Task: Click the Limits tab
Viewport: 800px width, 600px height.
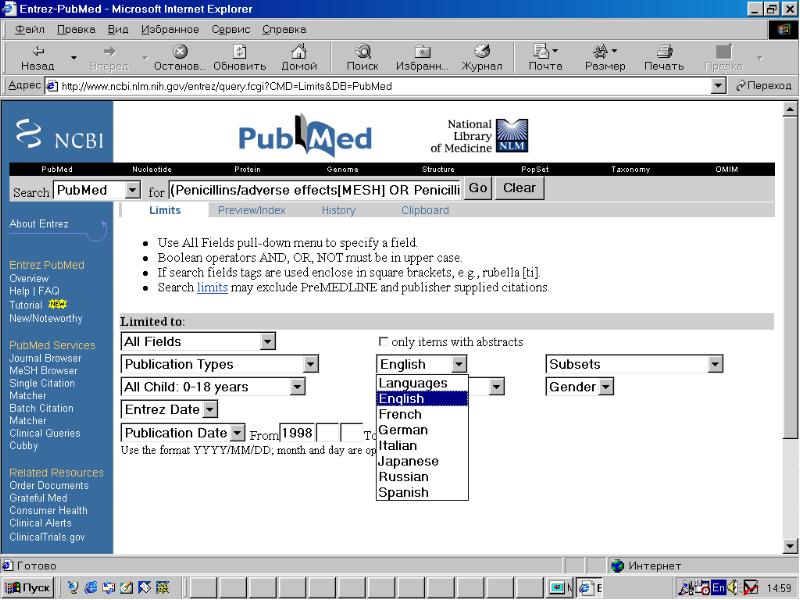Action: [165, 210]
